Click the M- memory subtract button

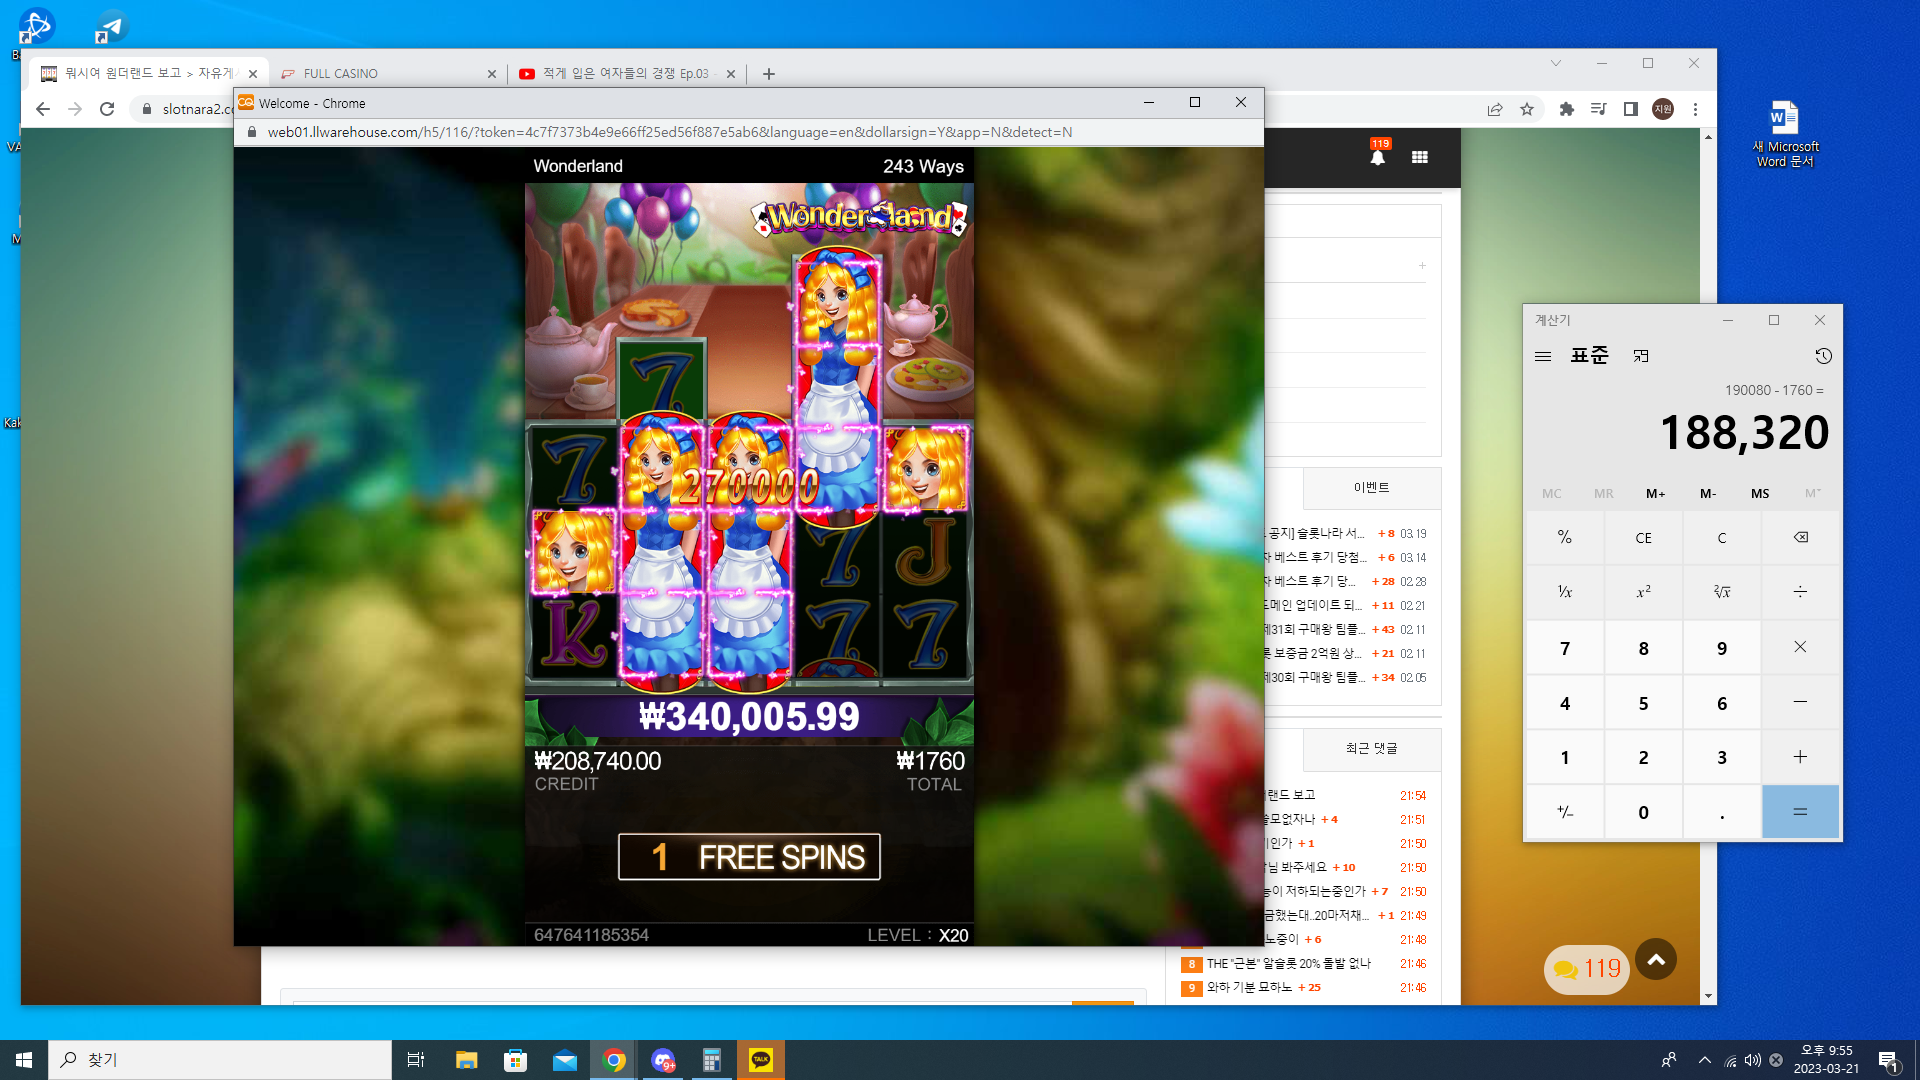pos(1708,493)
